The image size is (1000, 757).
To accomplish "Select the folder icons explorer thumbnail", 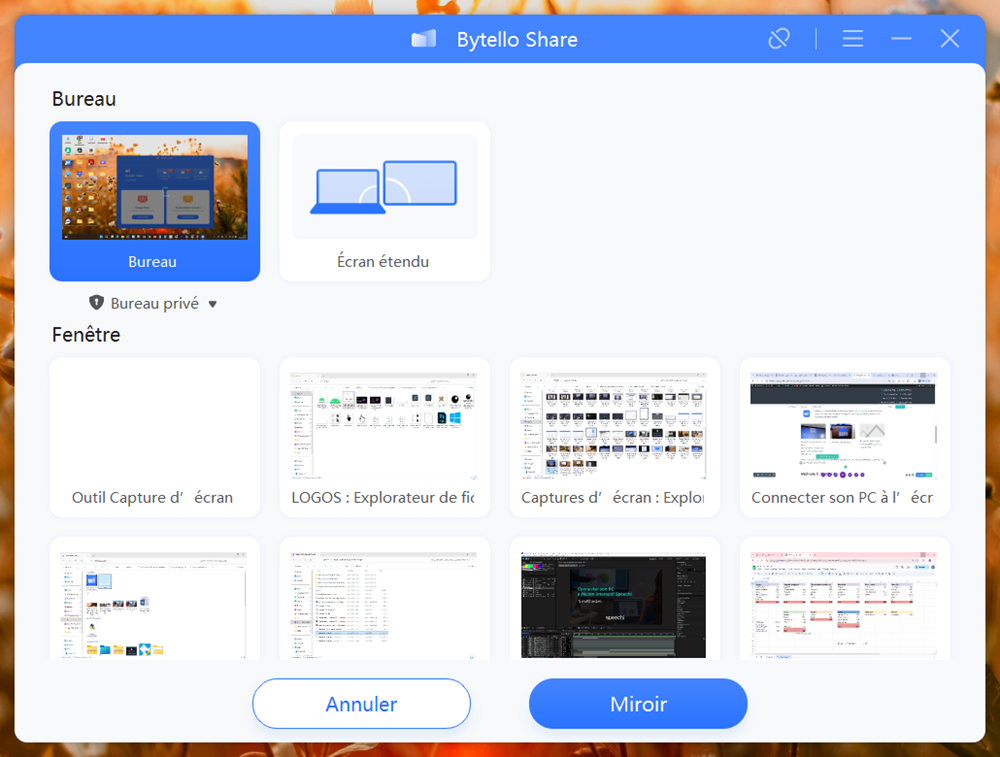I will click(x=155, y=602).
